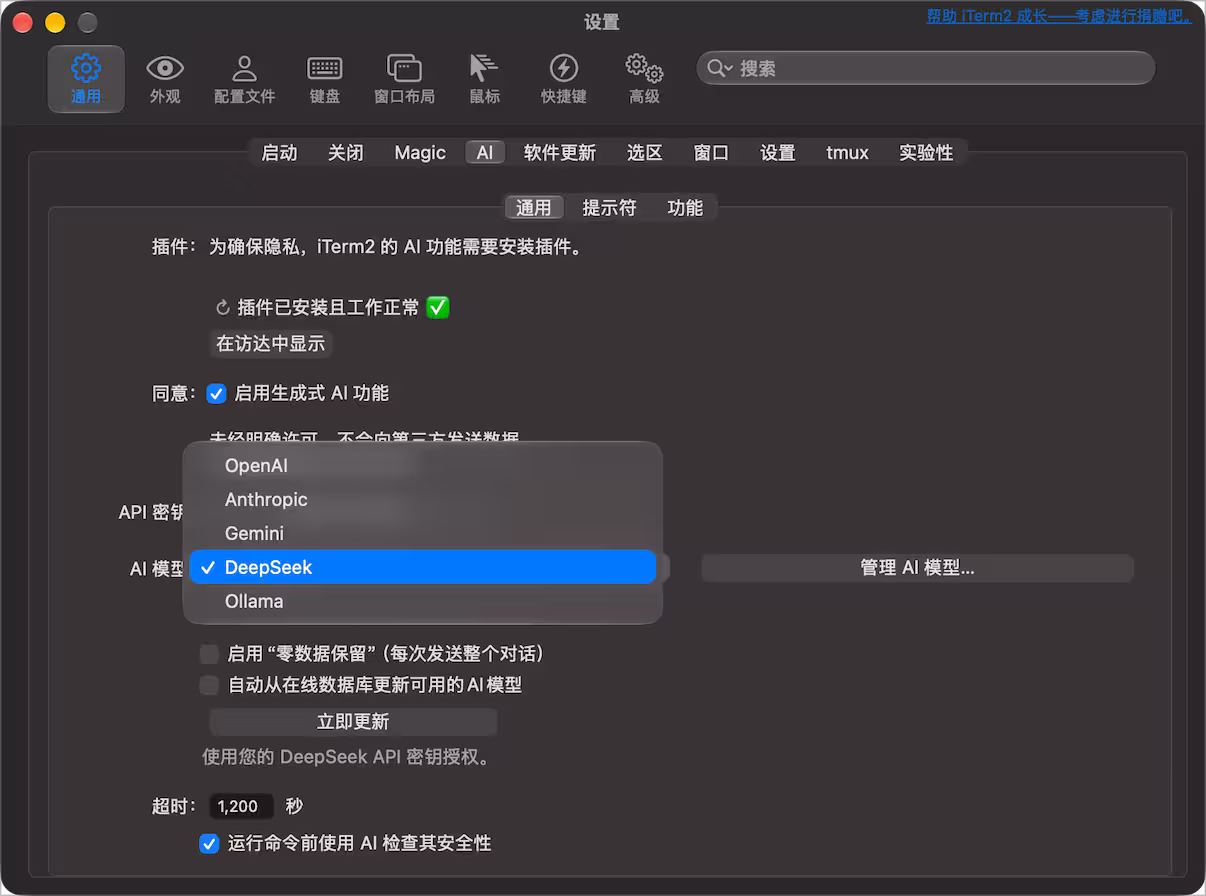1206x896 pixels.
Task: Select OpenAI from the provider list
Action: 423,465
